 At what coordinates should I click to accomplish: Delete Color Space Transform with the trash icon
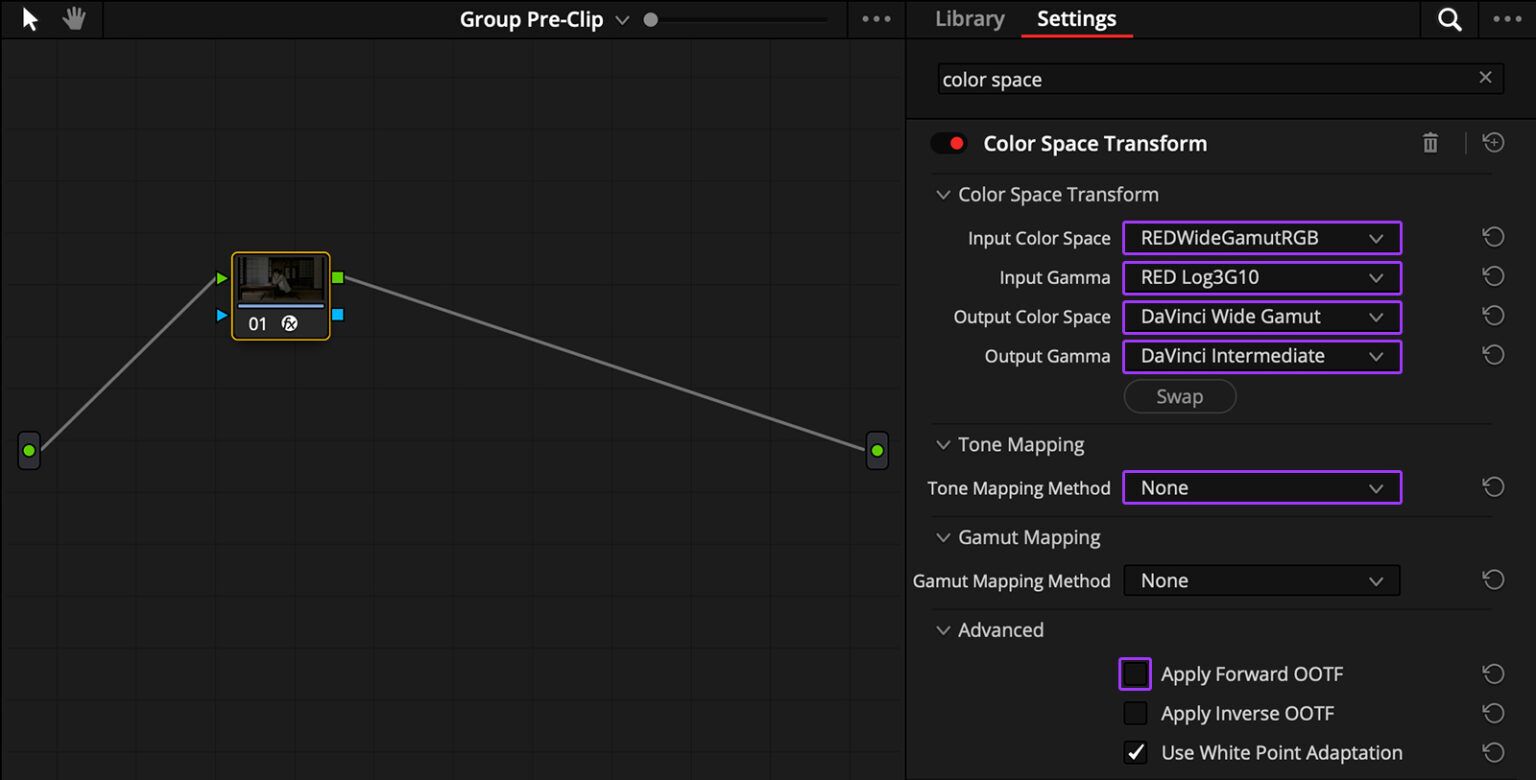click(1429, 143)
